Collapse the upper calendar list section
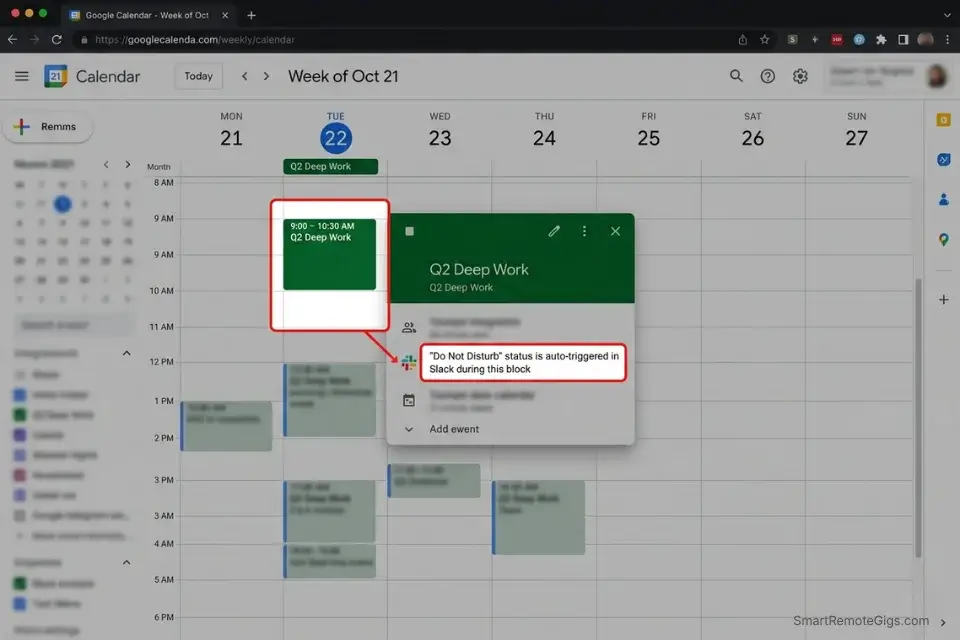 (126, 353)
